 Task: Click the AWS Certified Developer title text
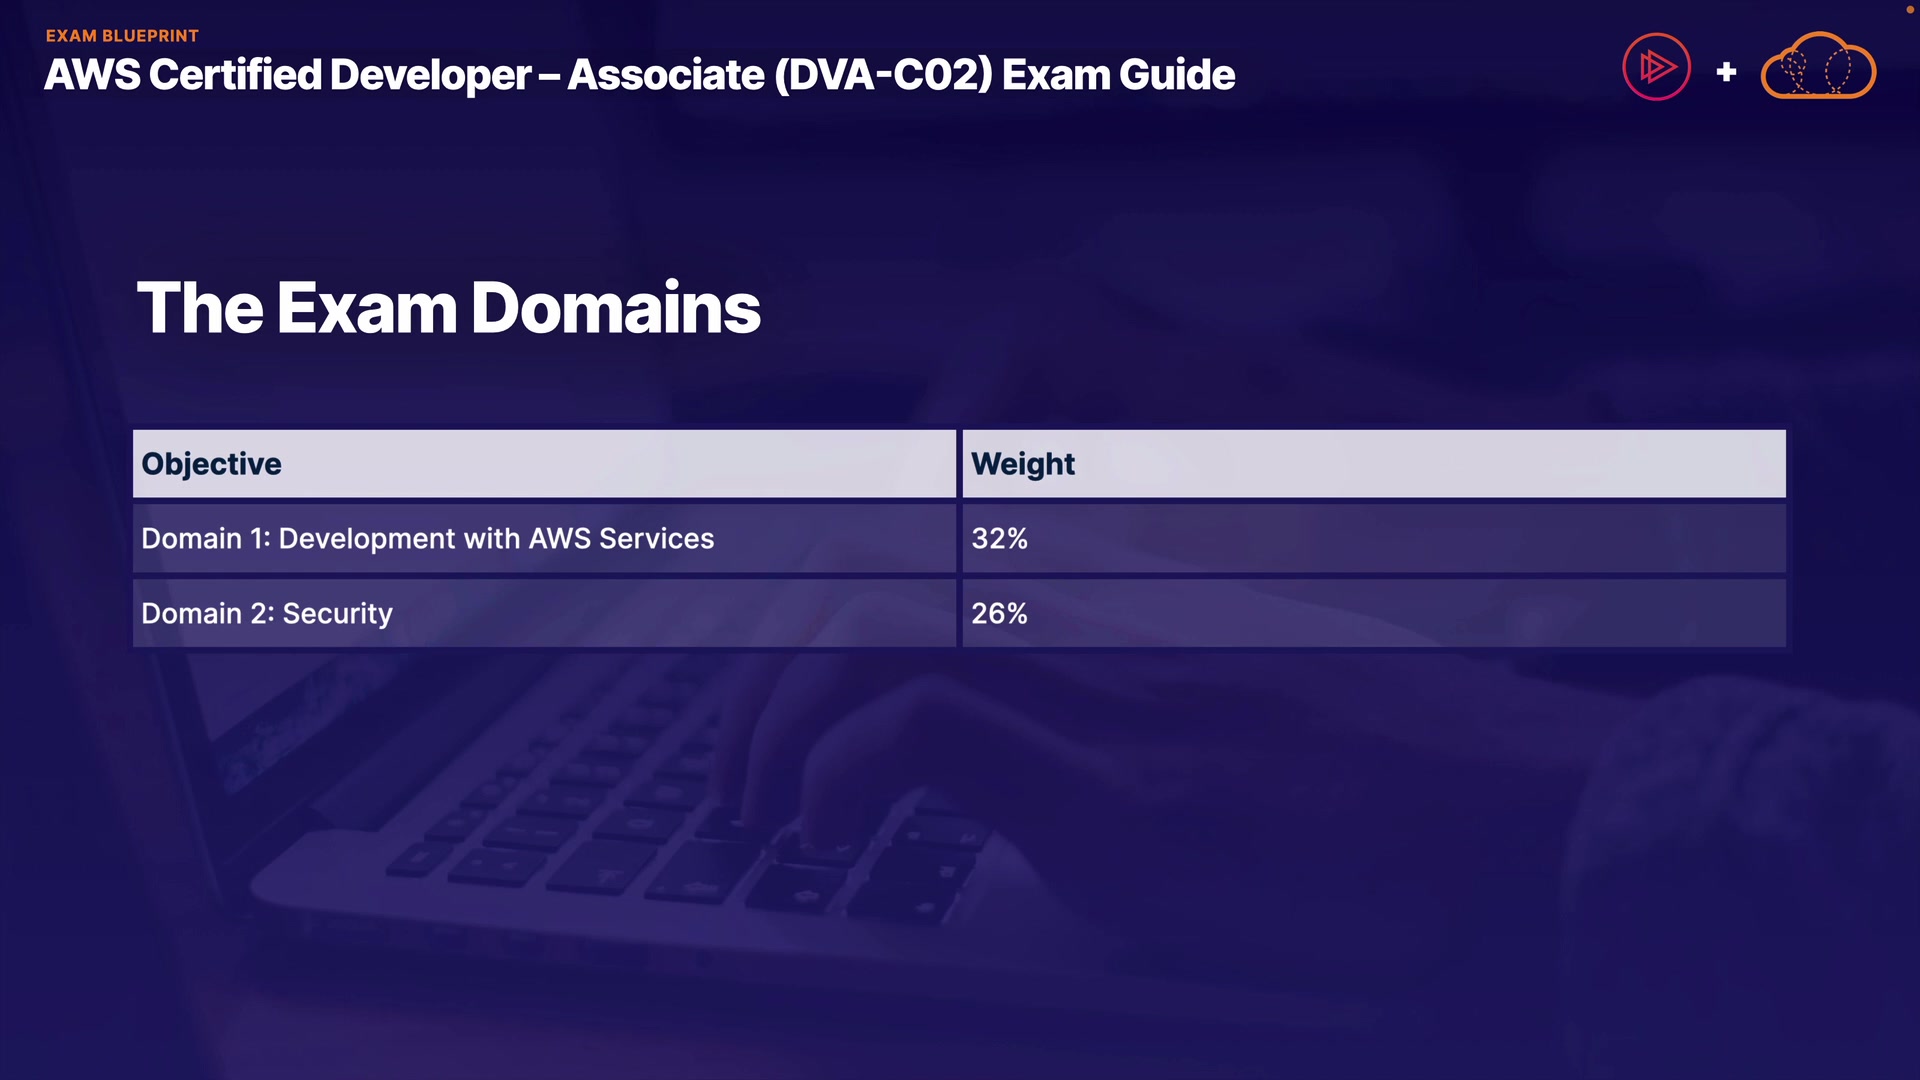click(x=288, y=75)
